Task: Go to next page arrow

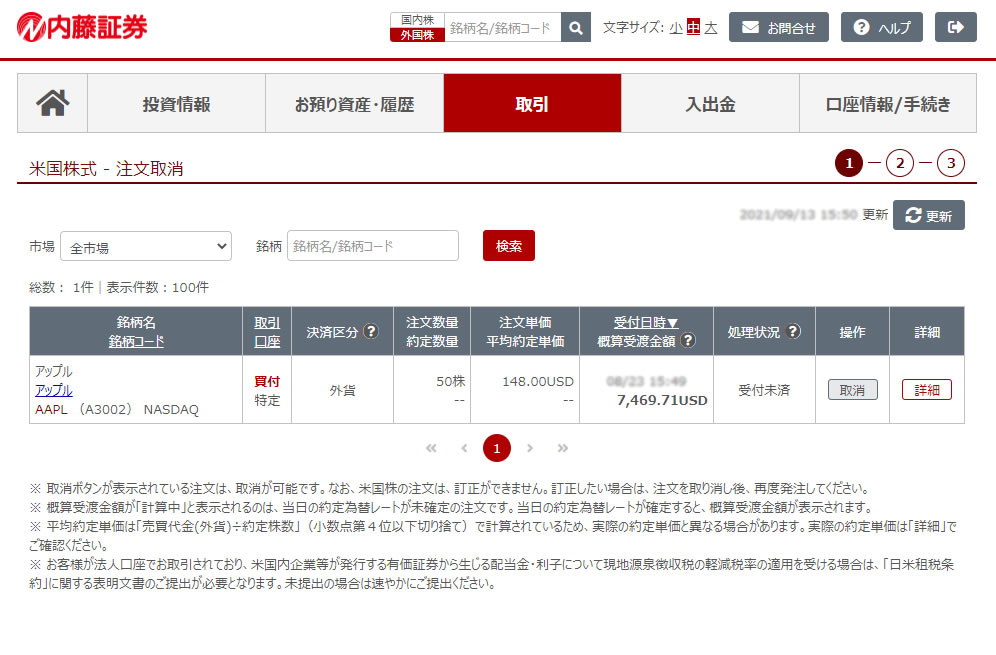Action: pos(530,448)
